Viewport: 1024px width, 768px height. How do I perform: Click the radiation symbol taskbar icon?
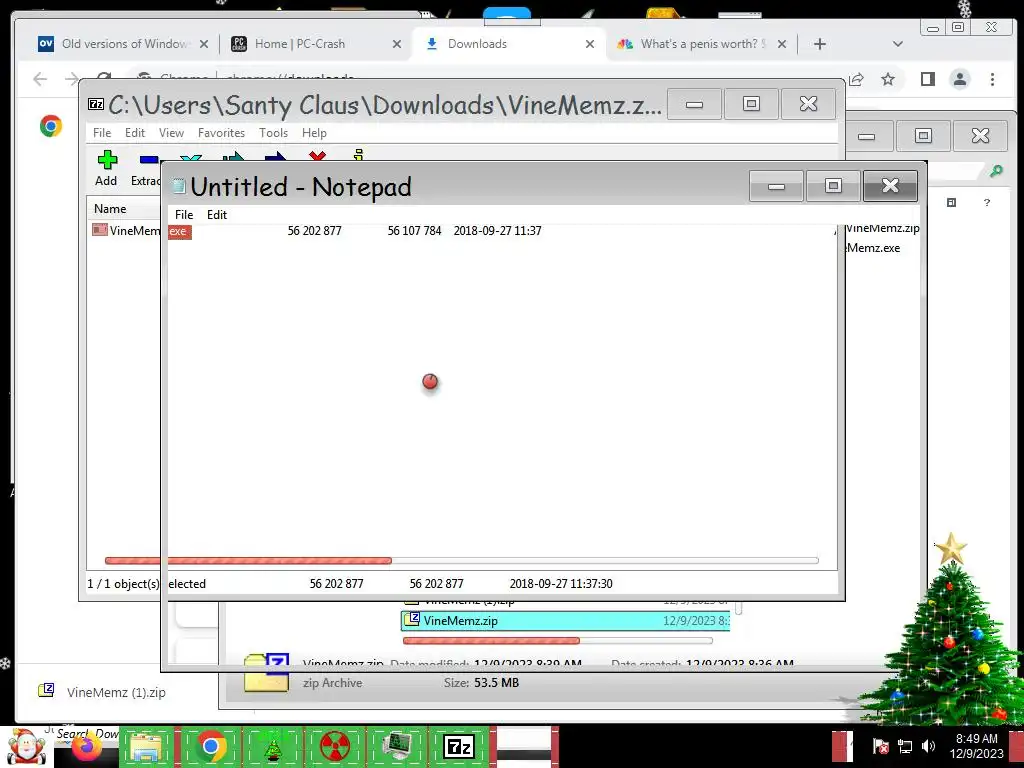(x=335, y=747)
